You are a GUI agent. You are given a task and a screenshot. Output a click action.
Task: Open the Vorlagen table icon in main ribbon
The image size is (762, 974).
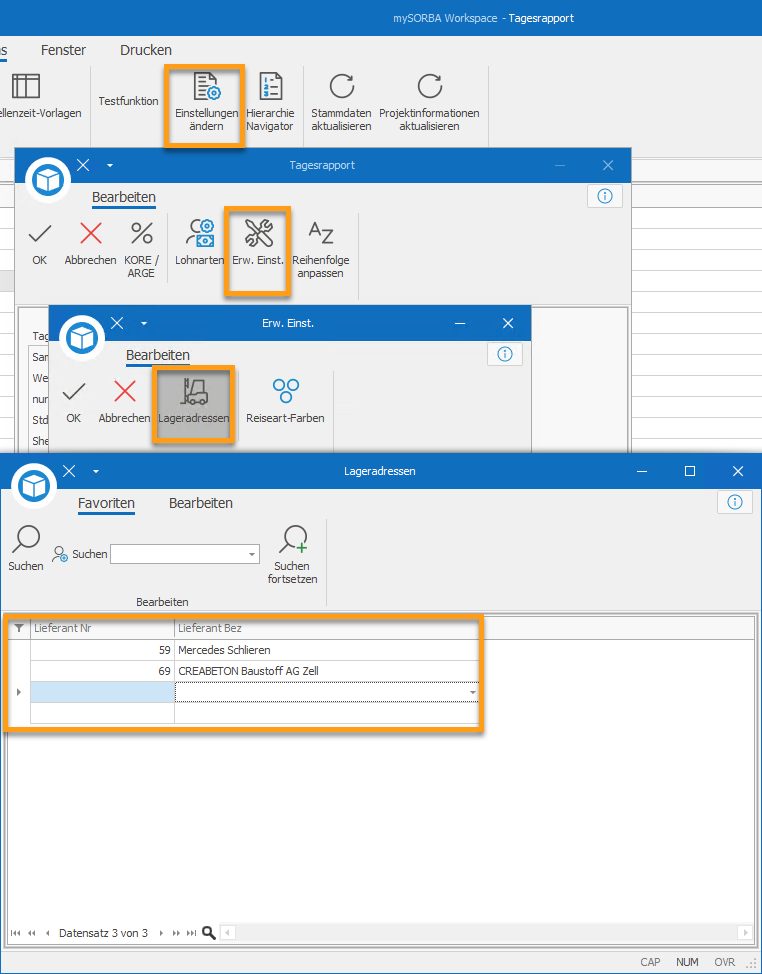point(26,86)
